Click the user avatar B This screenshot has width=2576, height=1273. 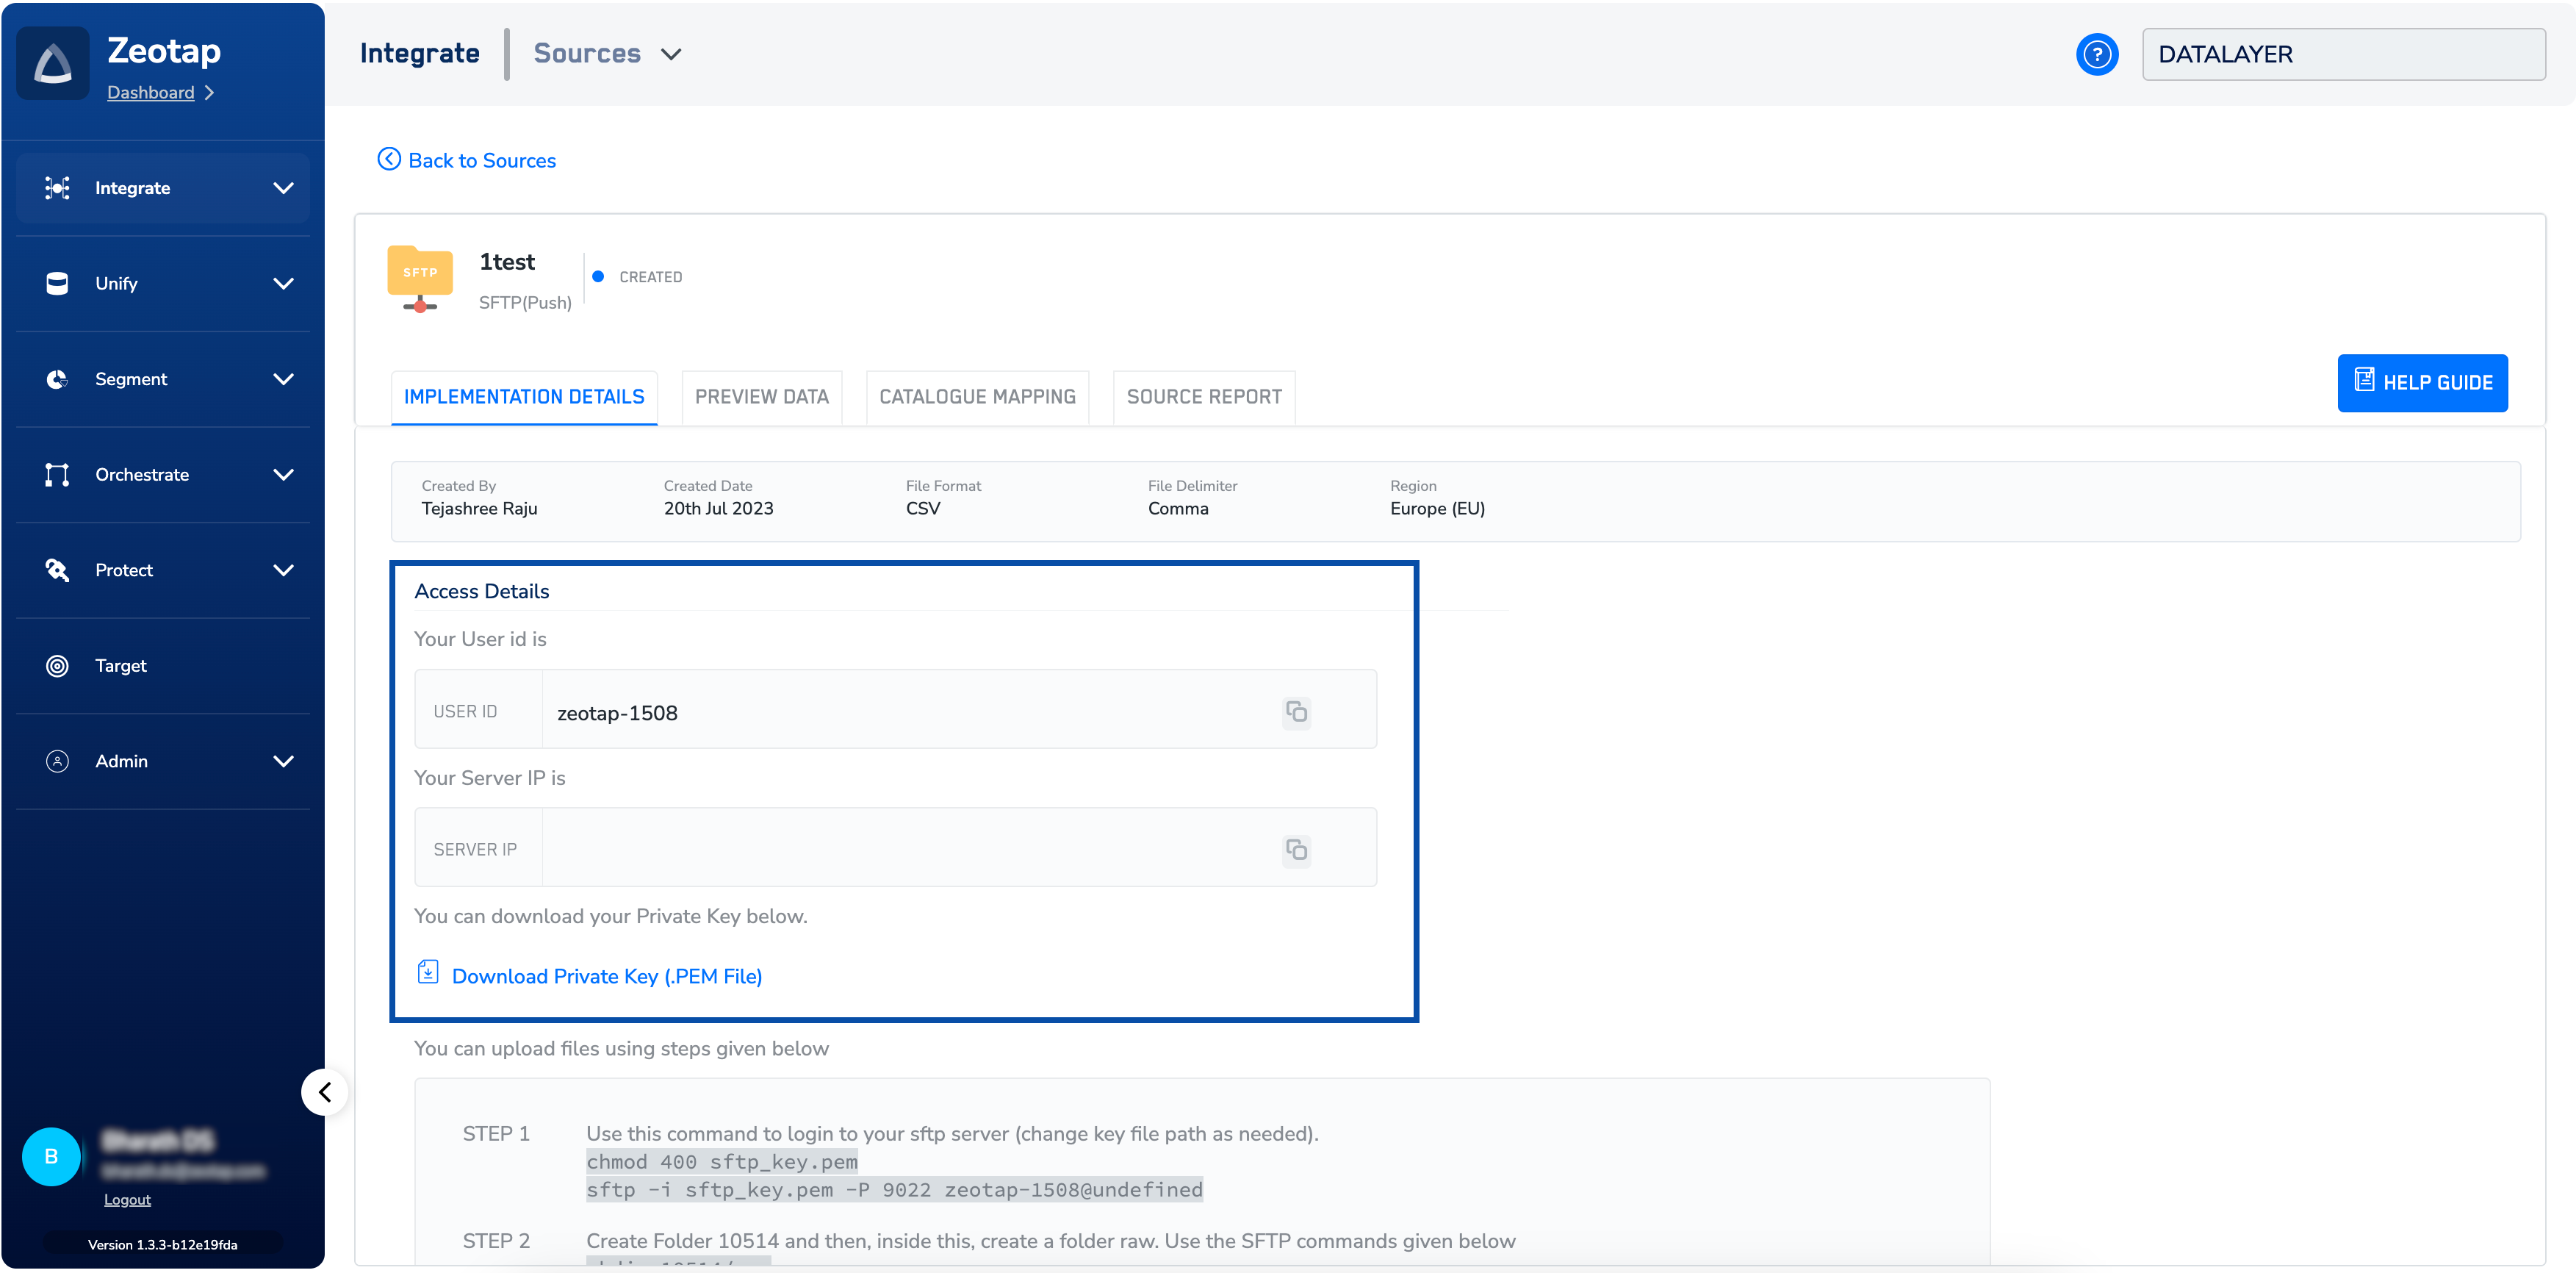(51, 1156)
